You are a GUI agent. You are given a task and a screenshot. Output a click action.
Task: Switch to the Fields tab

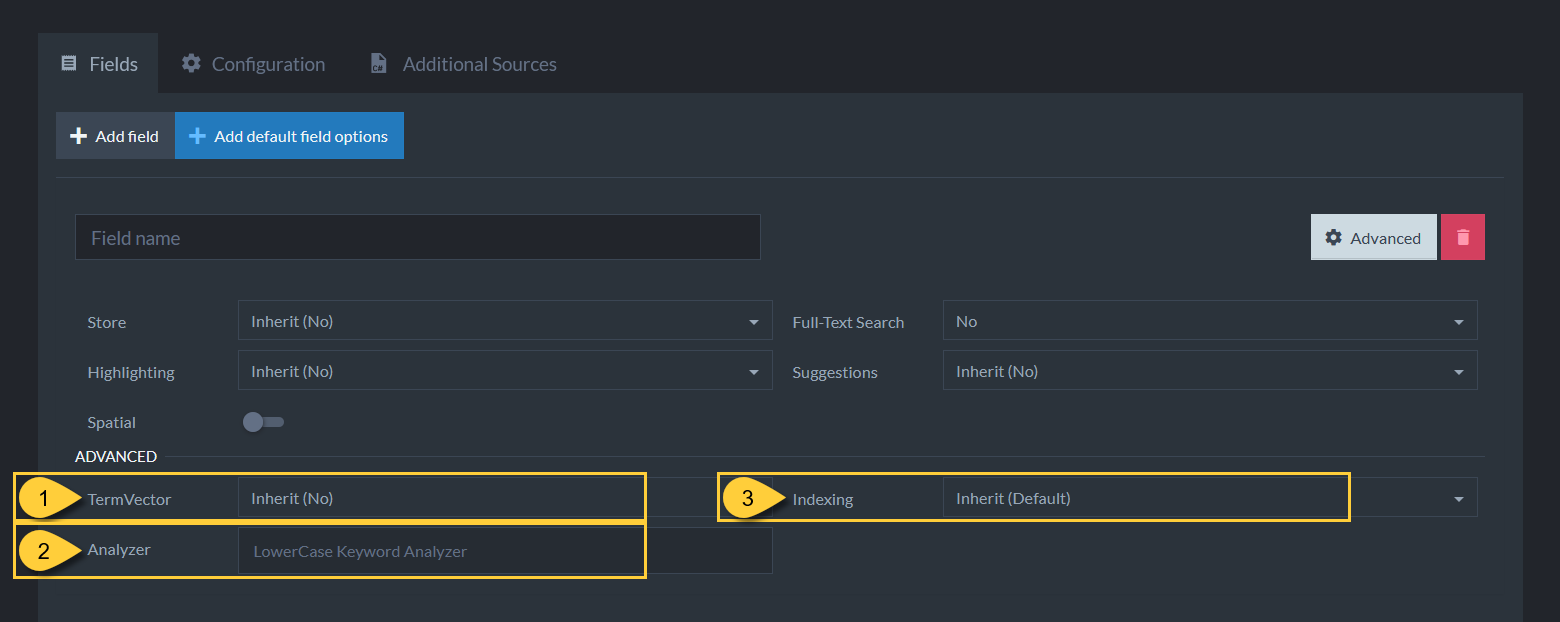(x=98, y=64)
